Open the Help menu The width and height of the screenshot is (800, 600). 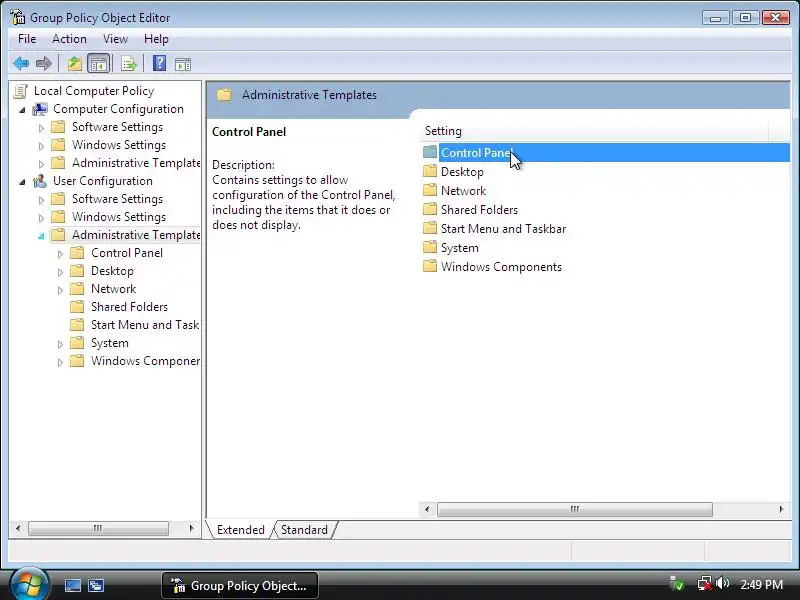pos(156,39)
